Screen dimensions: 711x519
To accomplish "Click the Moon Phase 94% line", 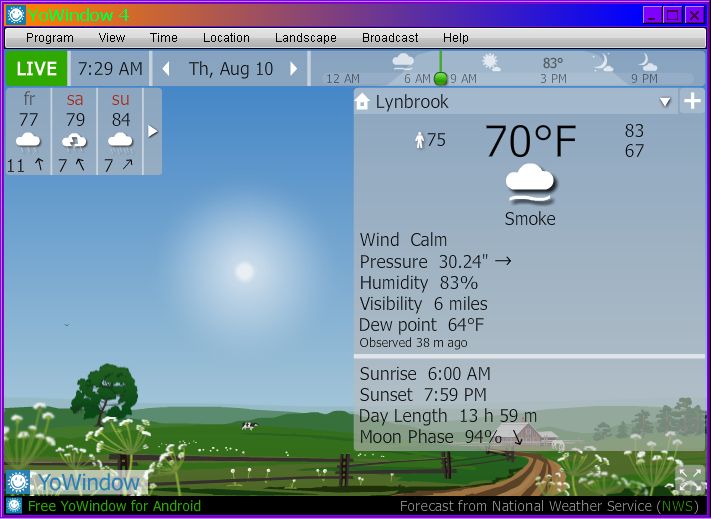I will click(x=441, y=437).
